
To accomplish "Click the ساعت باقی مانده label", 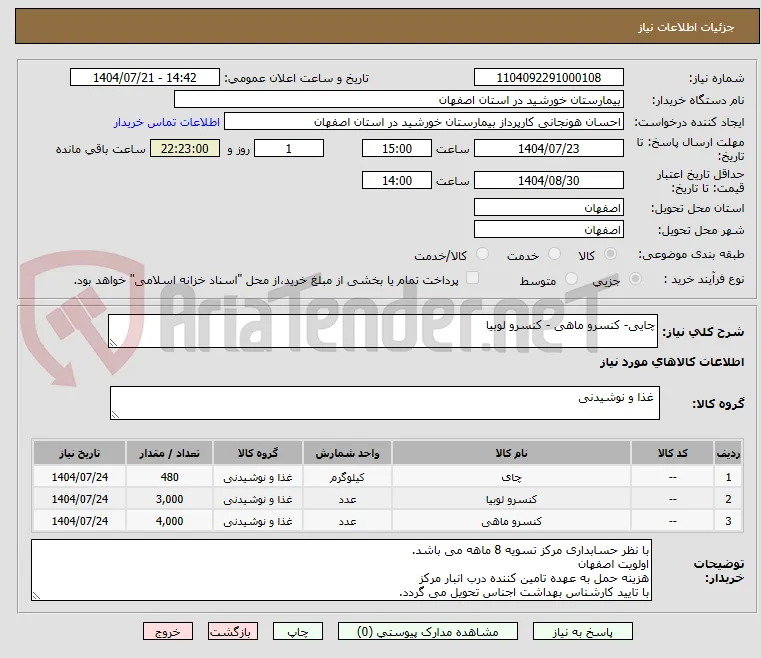I will coord(100,149).
